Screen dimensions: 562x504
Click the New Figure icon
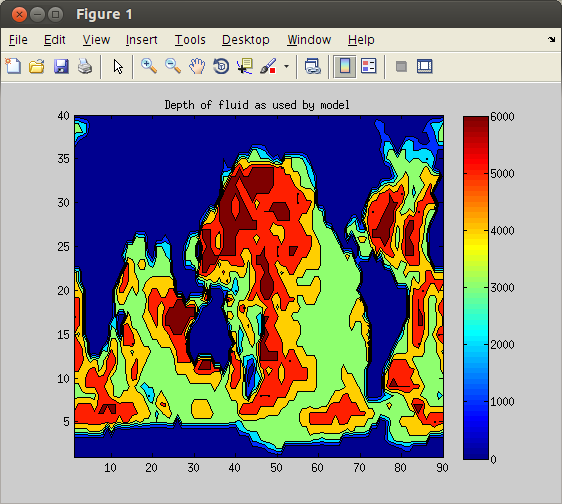[13, 66]
